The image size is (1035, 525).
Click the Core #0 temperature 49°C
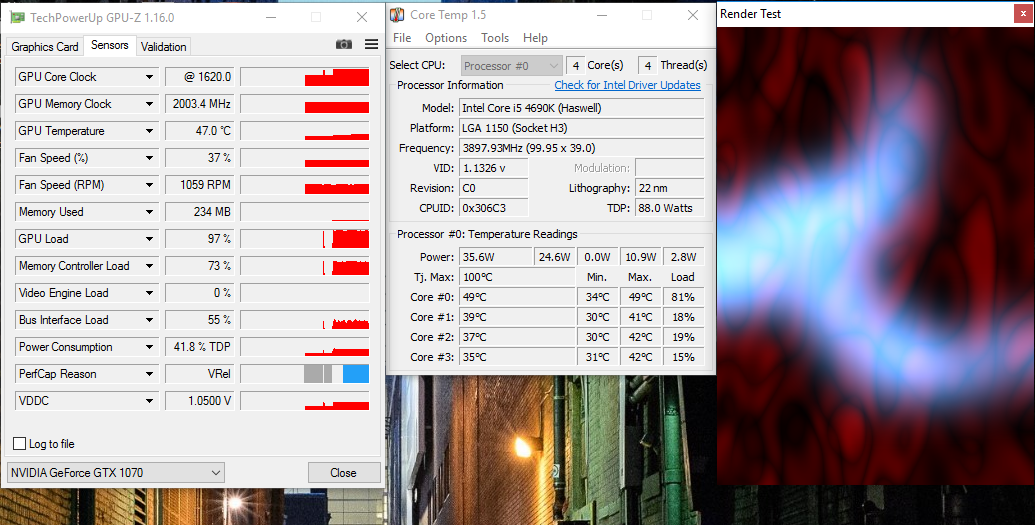point(517,297)
